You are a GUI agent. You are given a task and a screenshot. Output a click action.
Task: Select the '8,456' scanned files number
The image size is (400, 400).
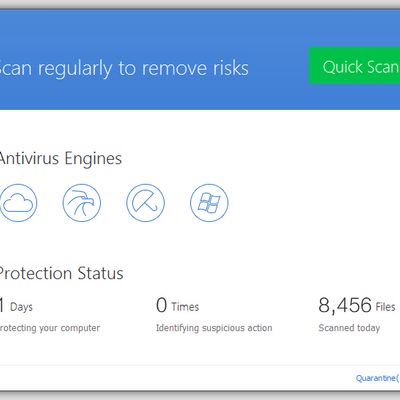click(345, 305)
